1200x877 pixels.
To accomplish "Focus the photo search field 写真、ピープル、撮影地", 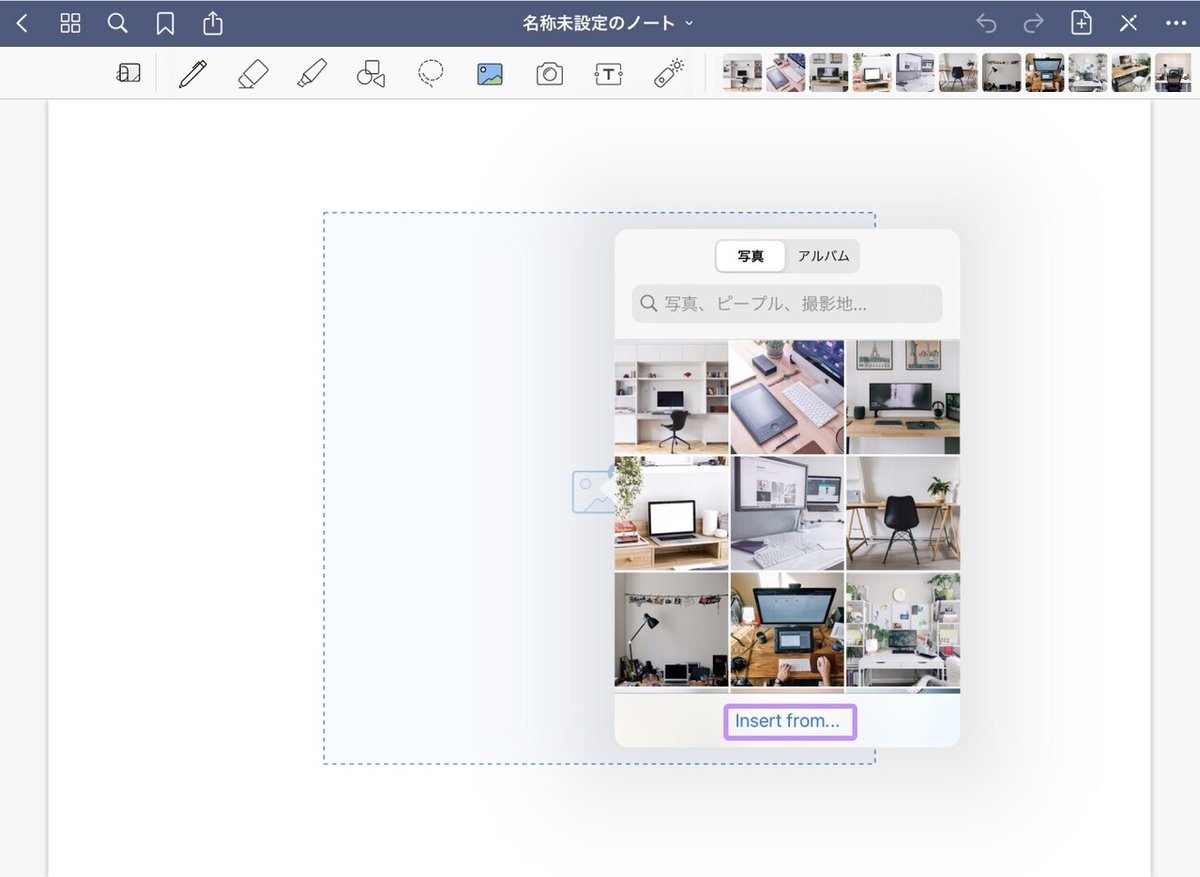I will coord(787,303).
